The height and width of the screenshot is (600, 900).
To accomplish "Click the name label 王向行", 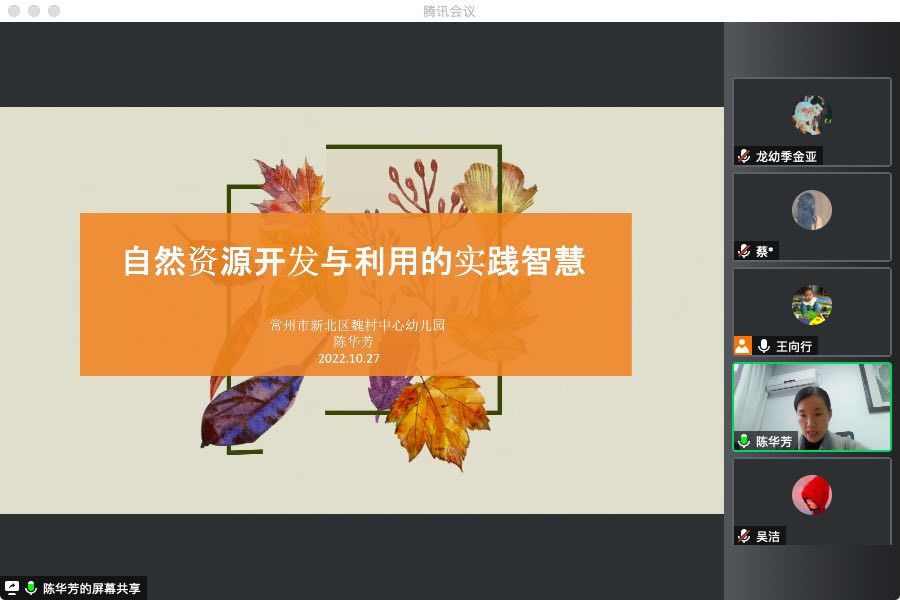I will tap(794, 346).
